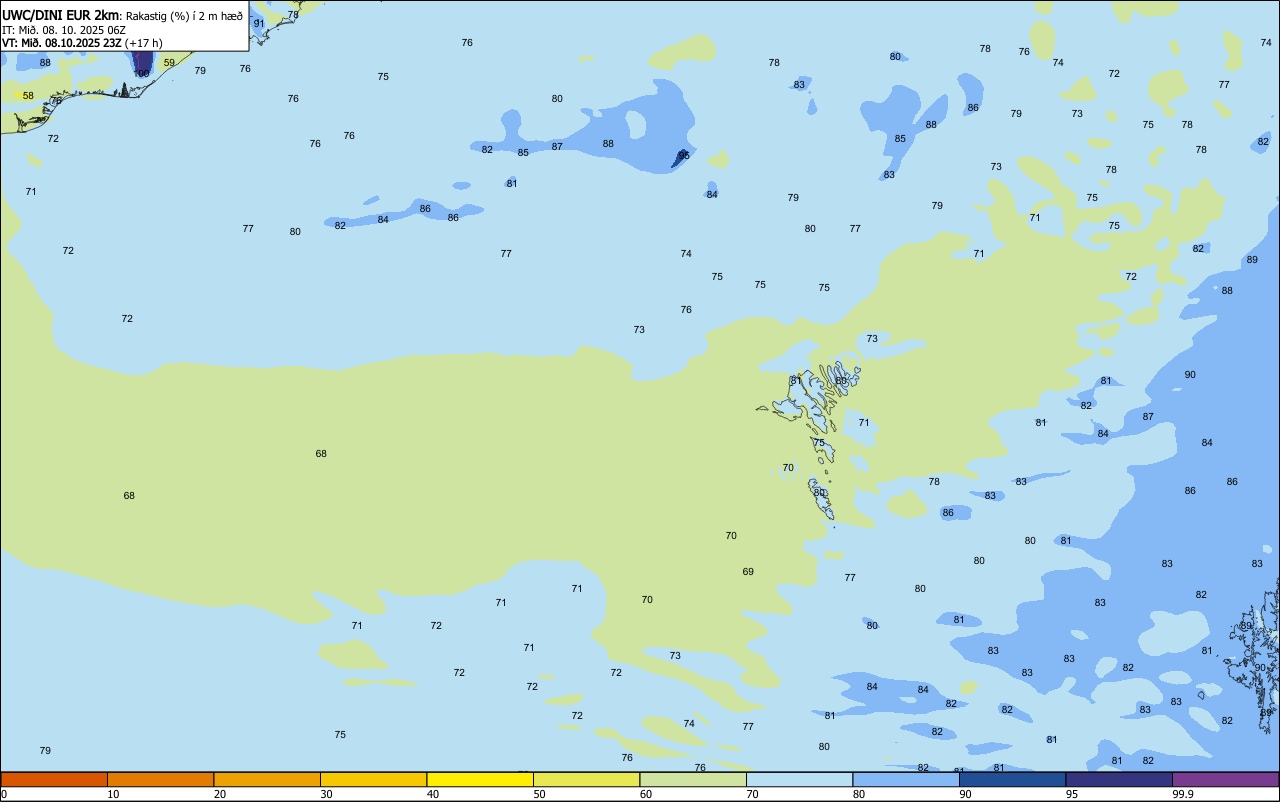Click the "69" humidity value on the map
Viewport: 1280px width, 802px height.
click(x=748, y=572)
